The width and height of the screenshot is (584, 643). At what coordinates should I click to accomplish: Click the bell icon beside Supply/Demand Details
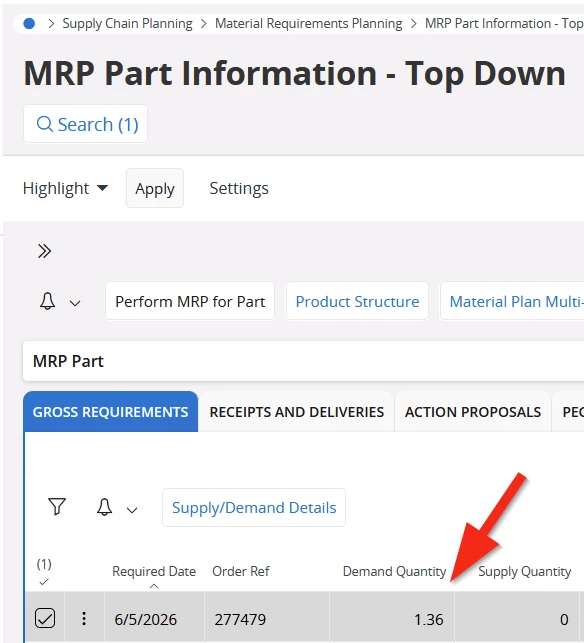coord(105,507)
